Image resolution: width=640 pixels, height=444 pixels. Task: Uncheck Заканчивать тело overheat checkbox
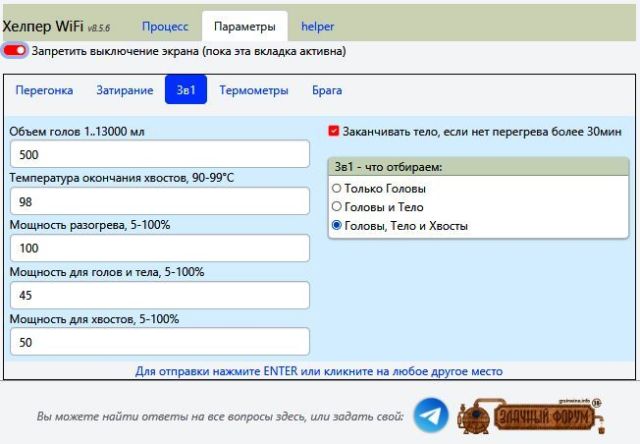coord(334,131)
